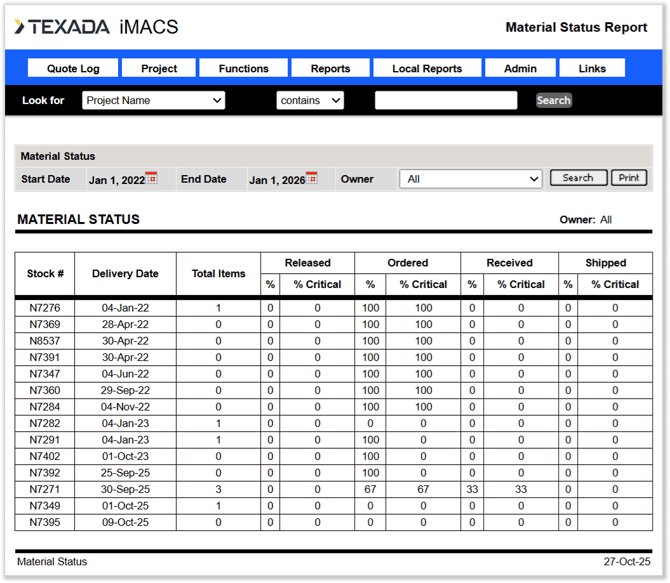Select stock number N7276 row
This screenshot has height=583, width=670.
pos(45,308)
